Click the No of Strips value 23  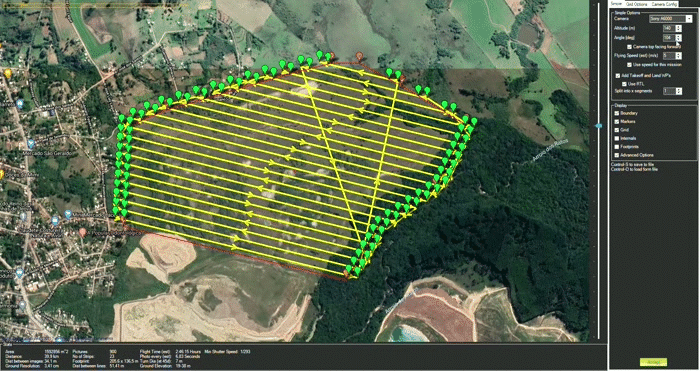pos(112,356)
